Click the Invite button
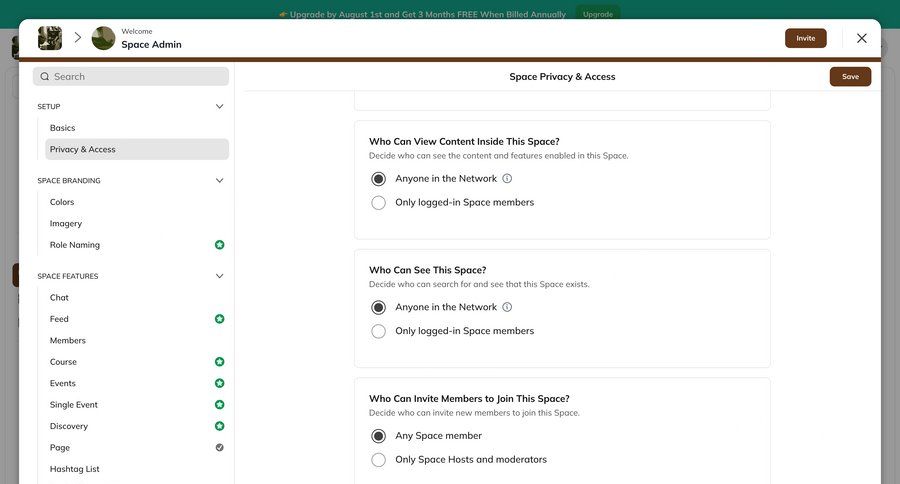Viewport: 900px width, 484px height. tap(805, 38)
